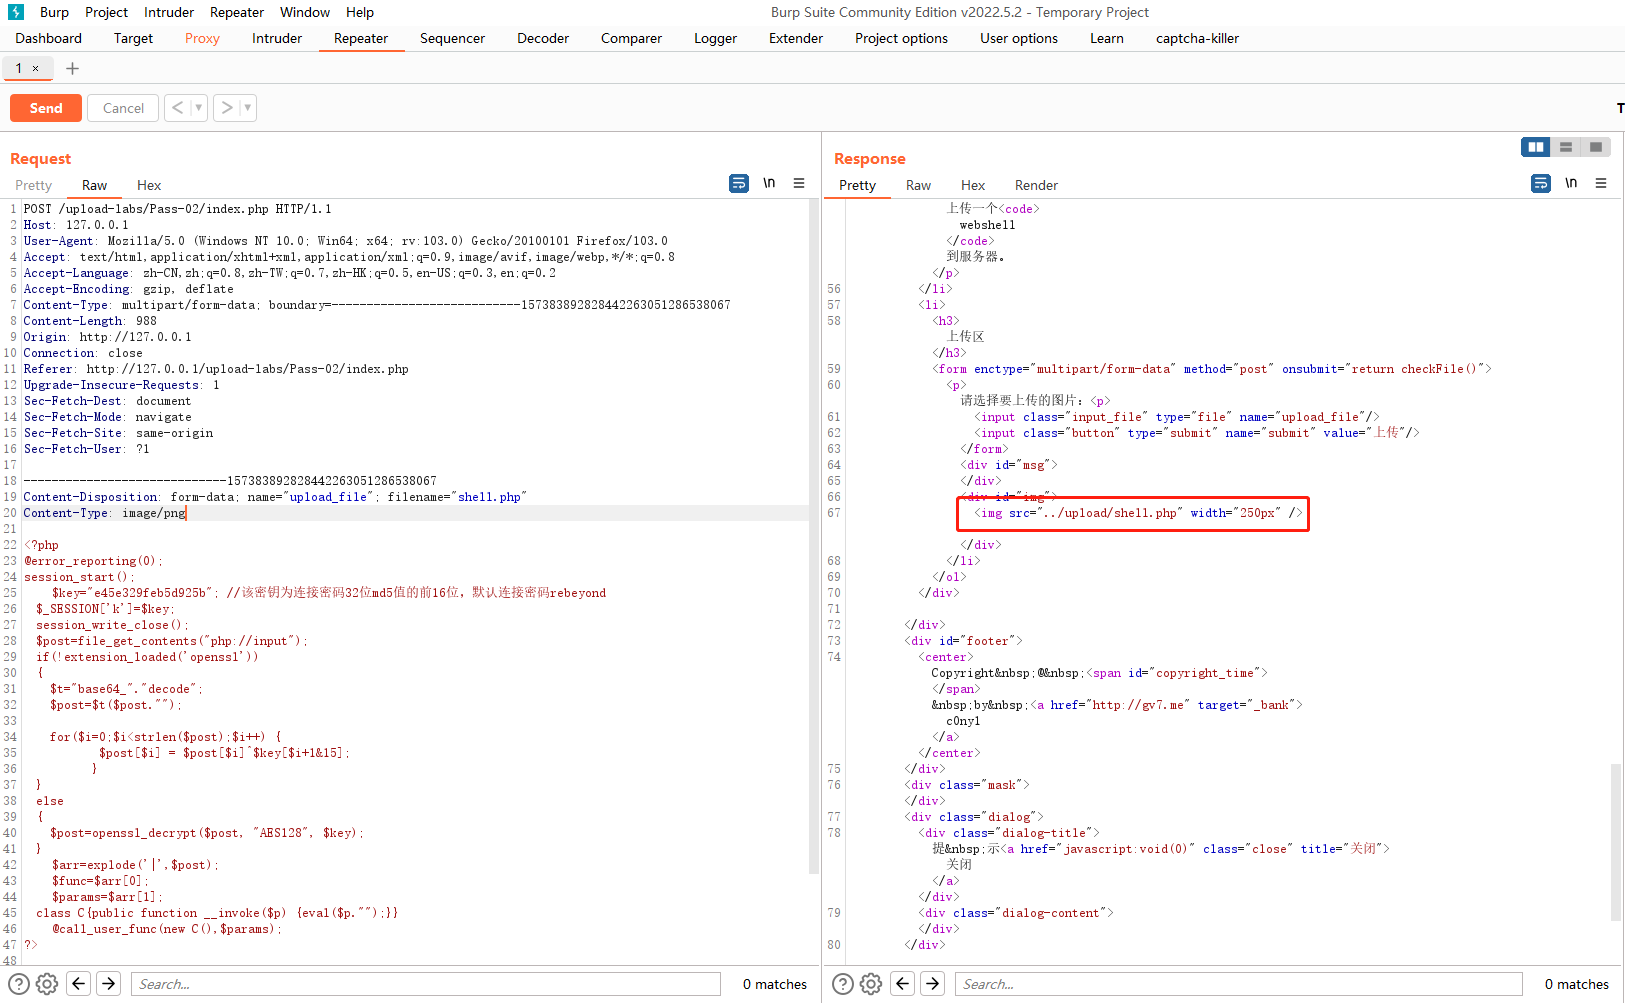This screenshot has width=1625, height=1003.
Task: Click the Content-Type image/png line in request
Action: tap(105, 513)
